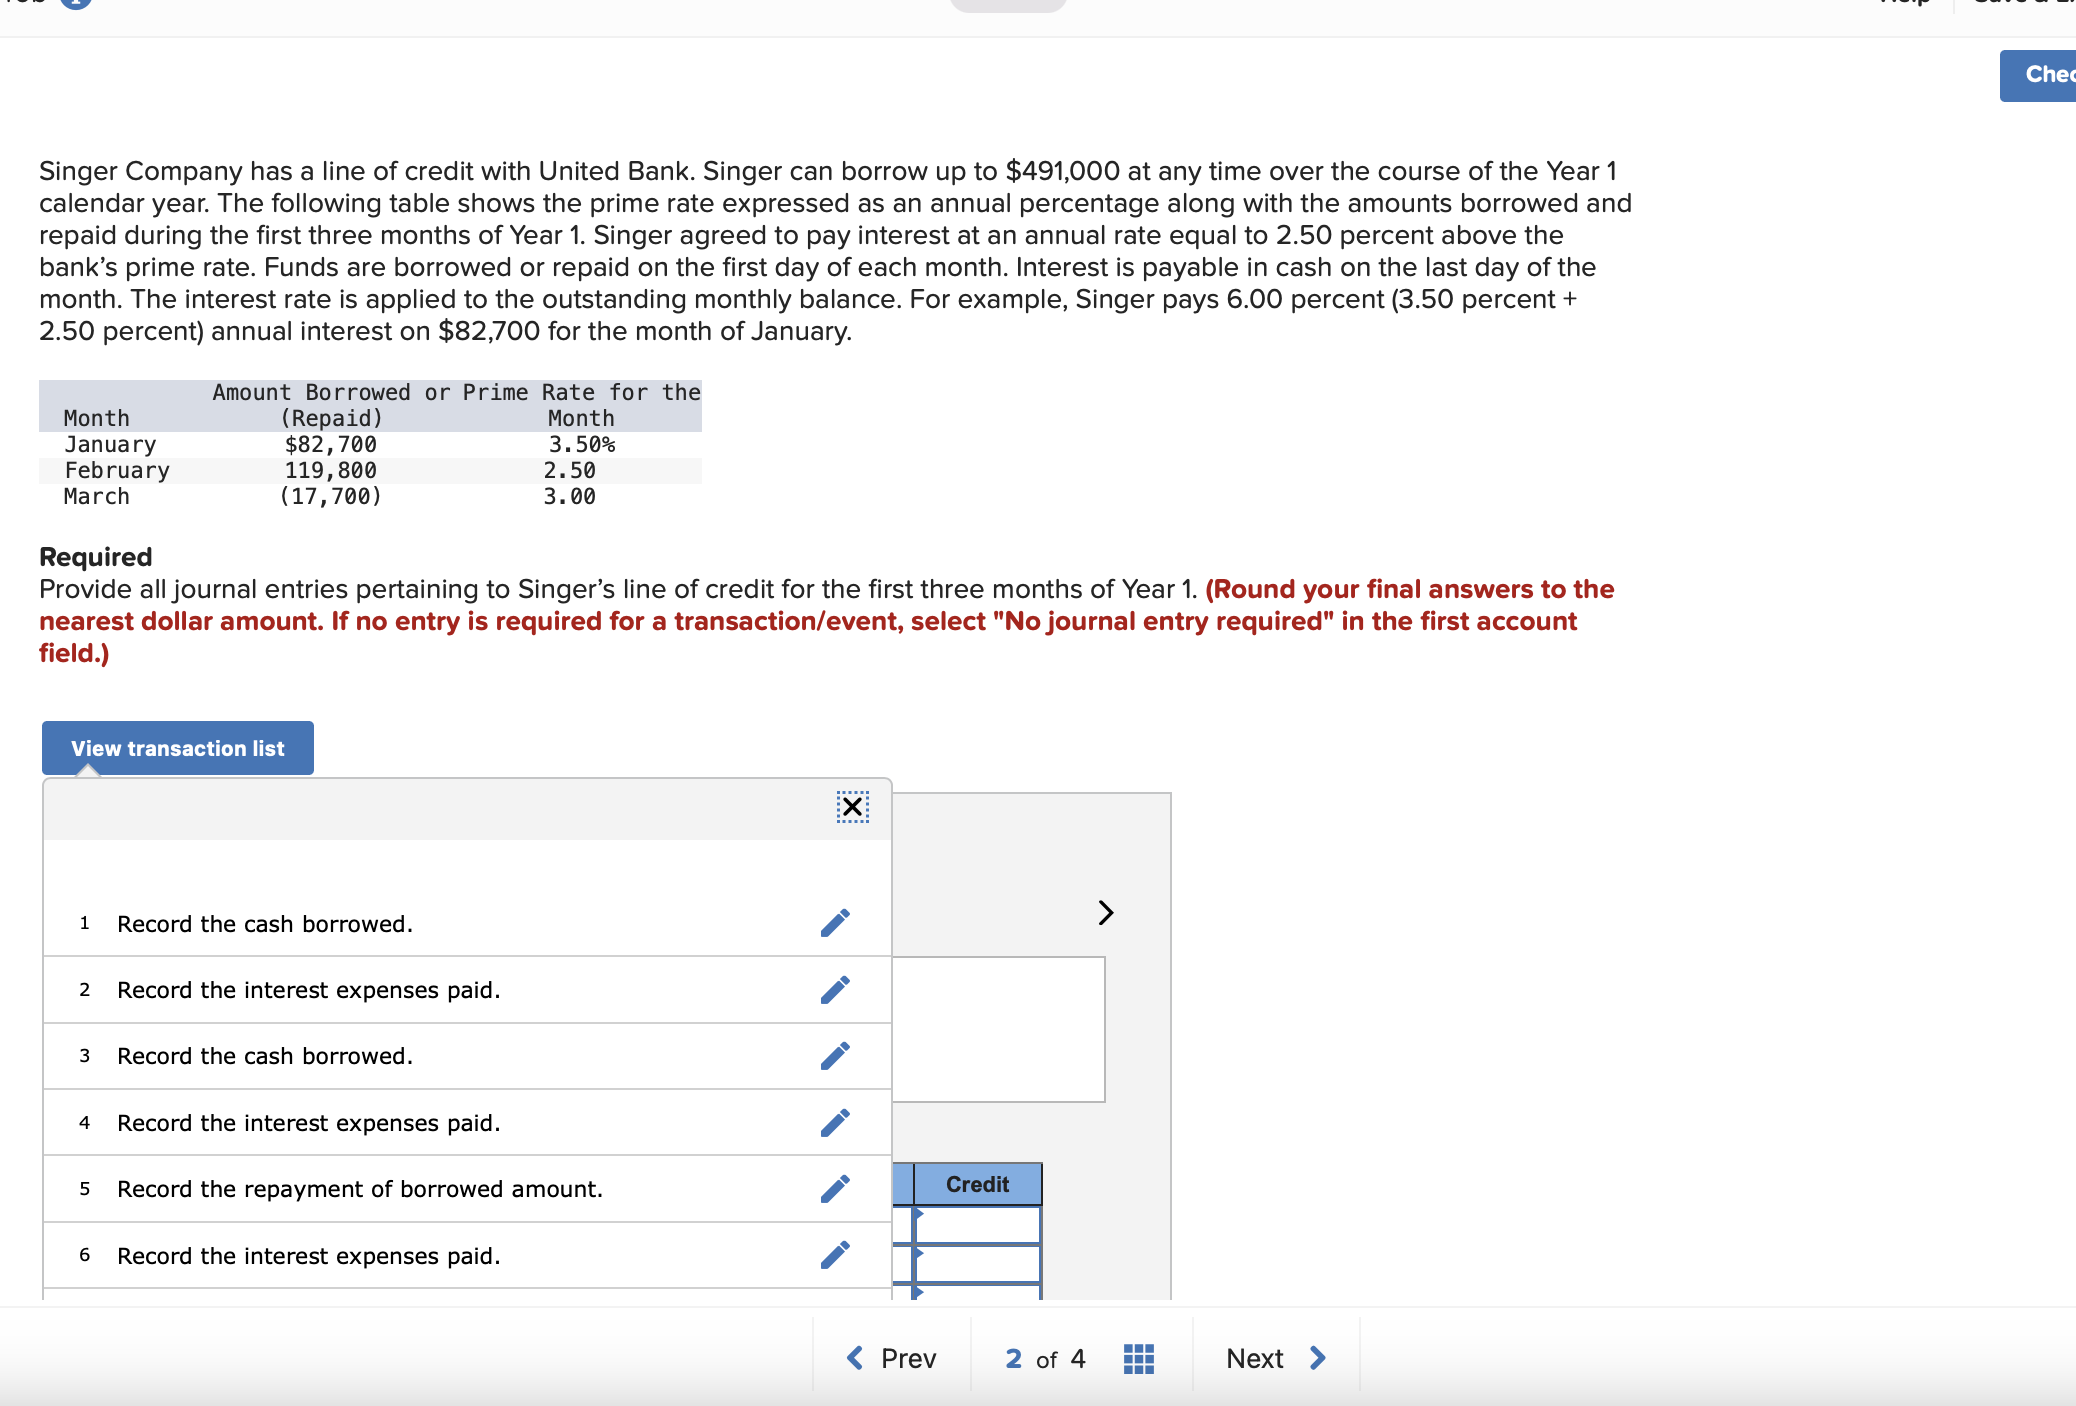Select row 5 'Record the repayment of borrowed amount'

360,1188
